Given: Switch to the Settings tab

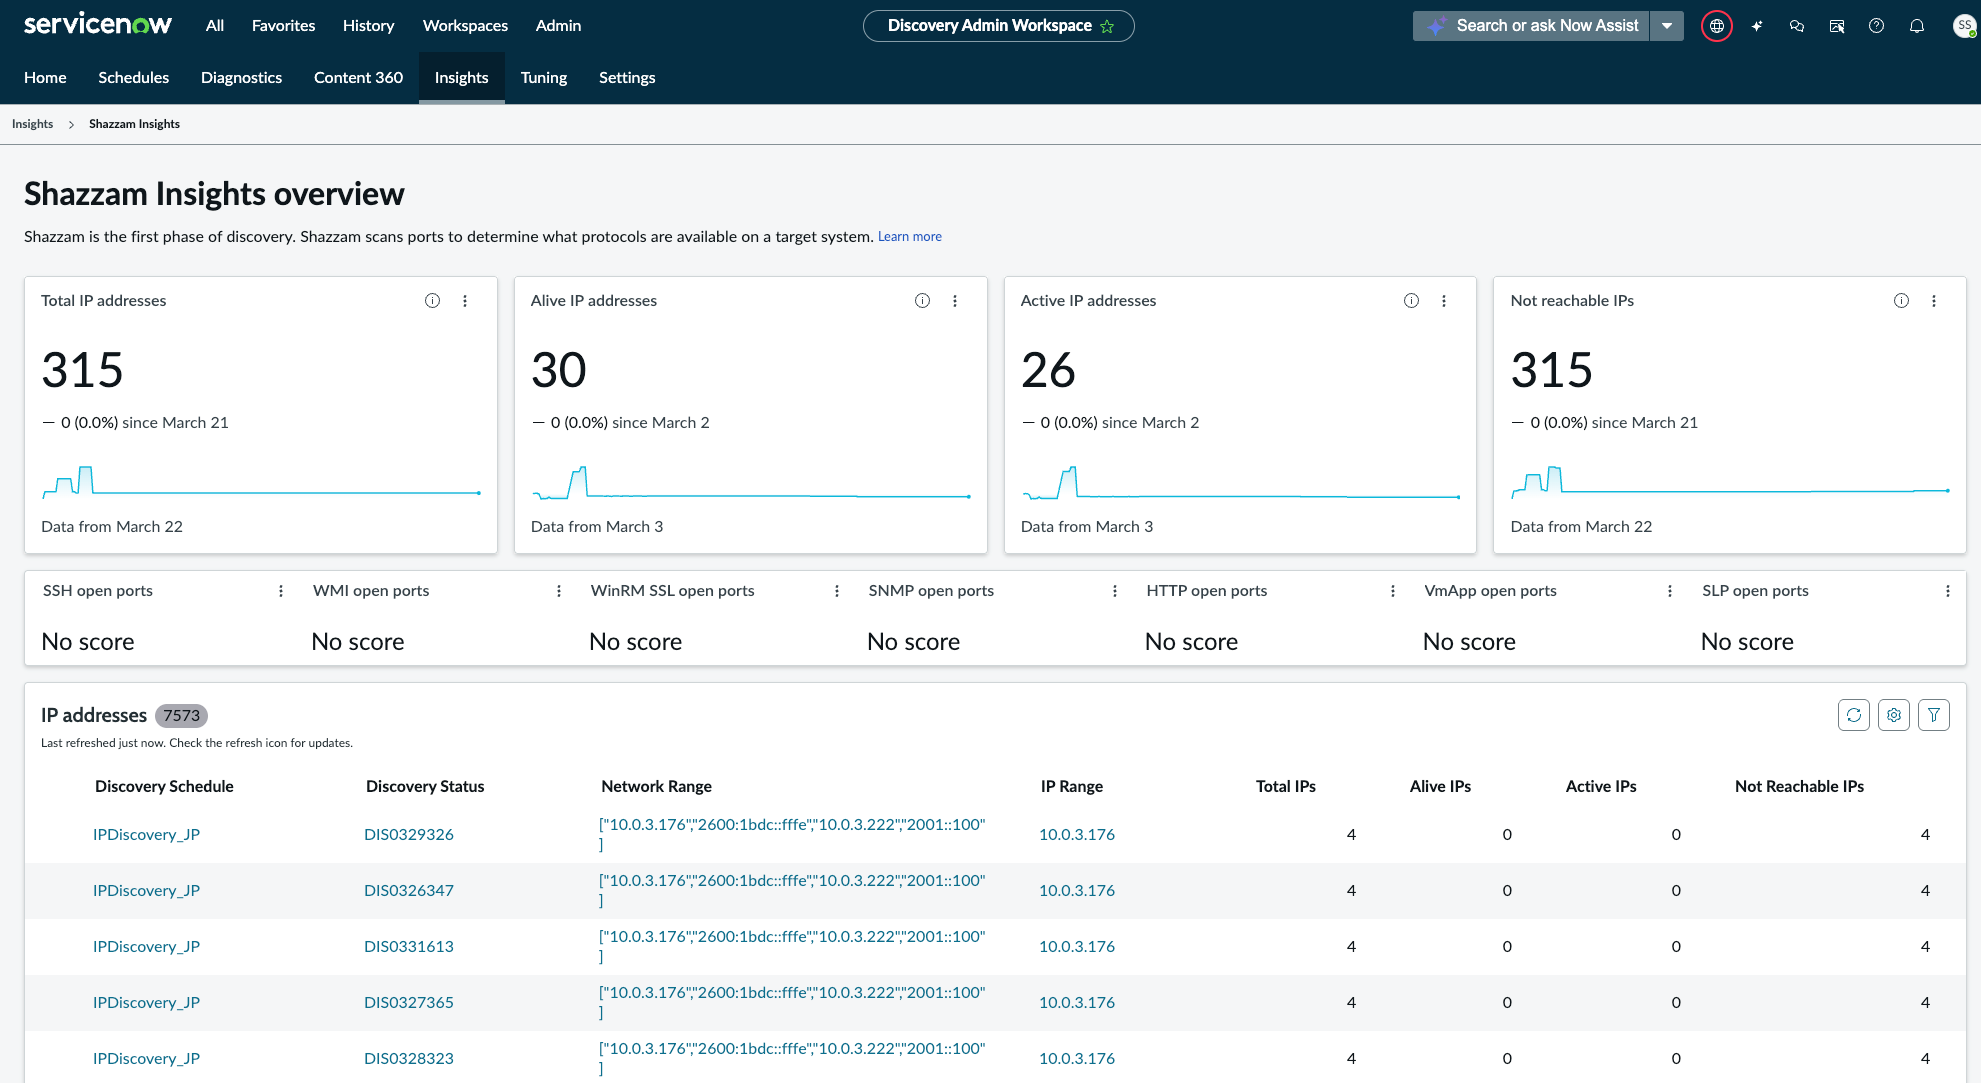Looking at the screenshot, I should pyautogui.click(x=627, y=78).
